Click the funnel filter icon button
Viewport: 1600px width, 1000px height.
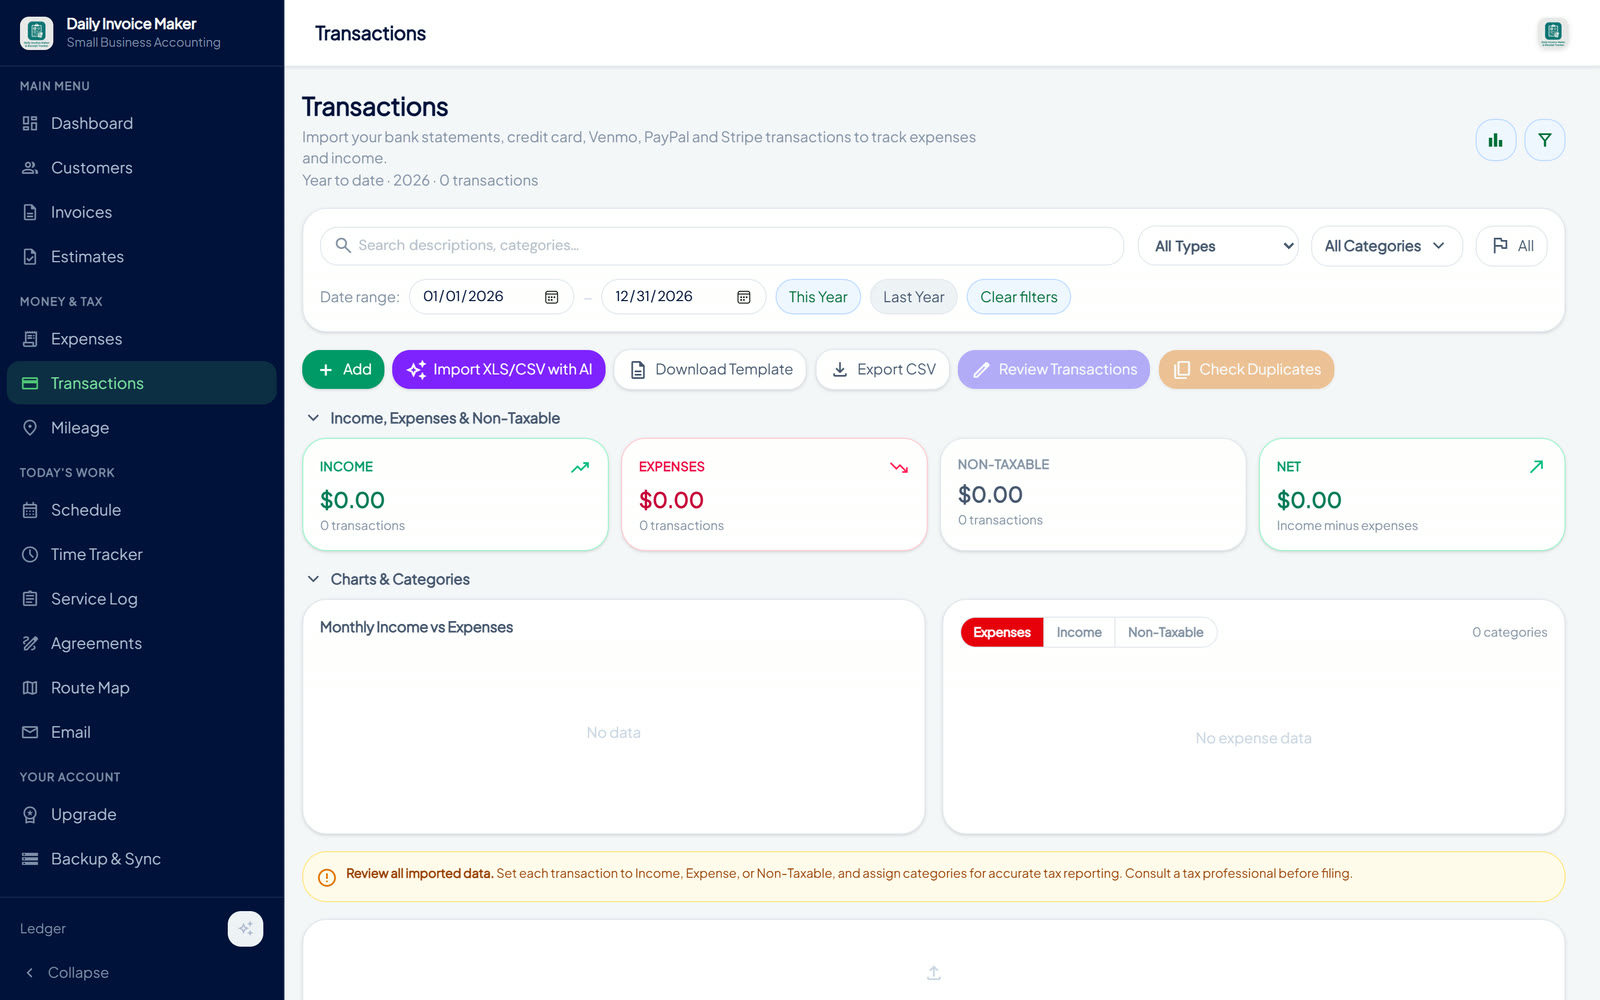pos(1545,140)
